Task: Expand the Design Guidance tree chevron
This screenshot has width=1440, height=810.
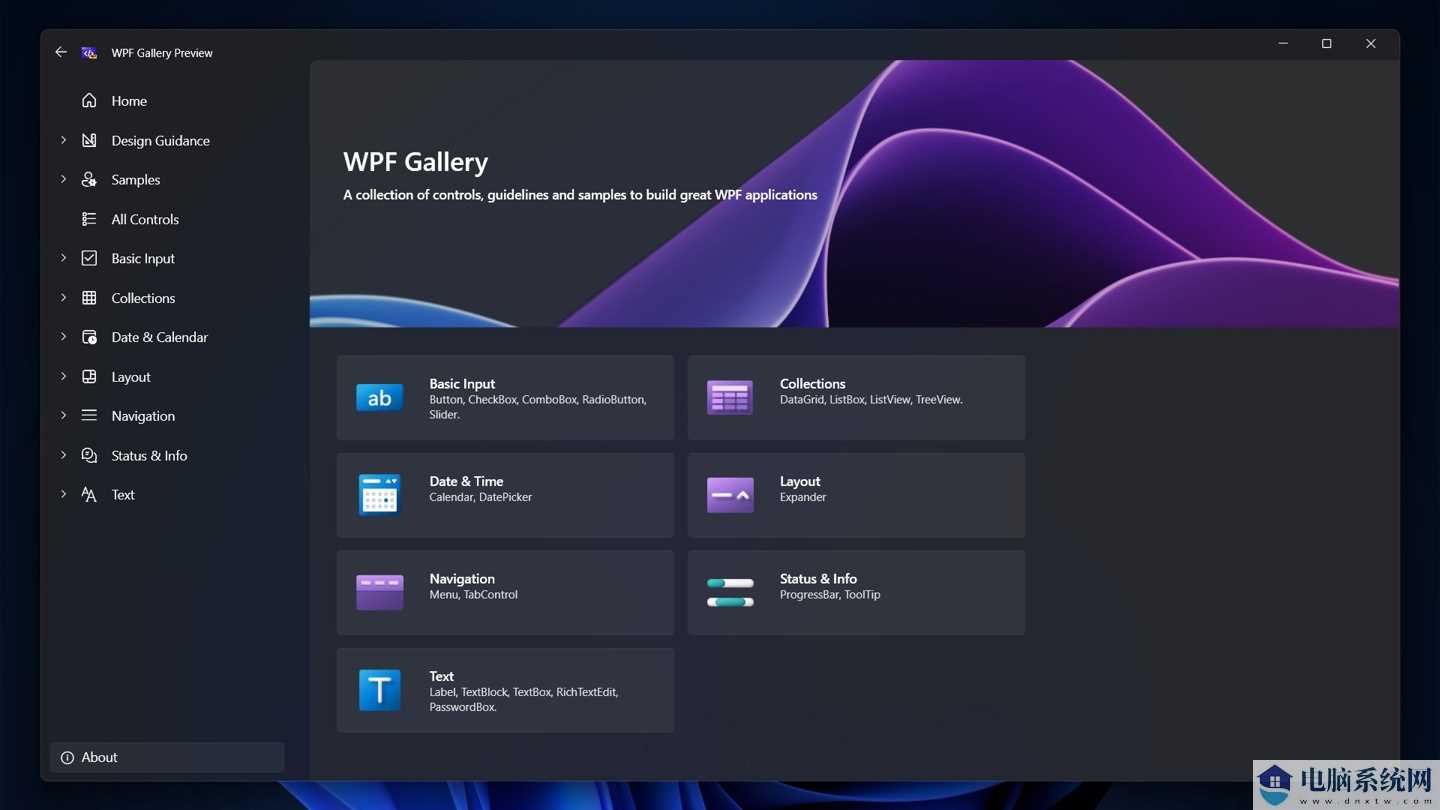Action: [63, 140]
